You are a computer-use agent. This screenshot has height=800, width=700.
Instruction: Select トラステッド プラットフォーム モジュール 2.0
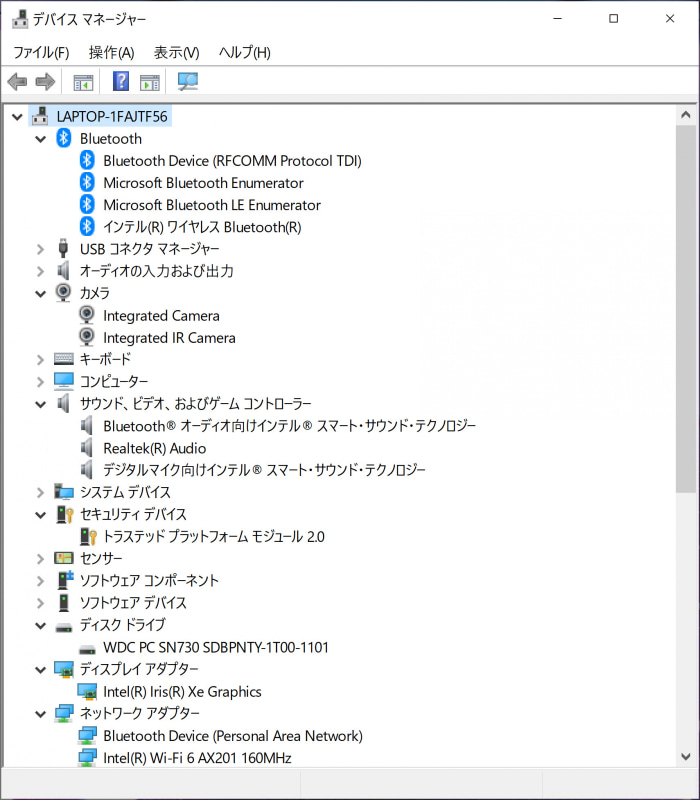tap(214, 536)
